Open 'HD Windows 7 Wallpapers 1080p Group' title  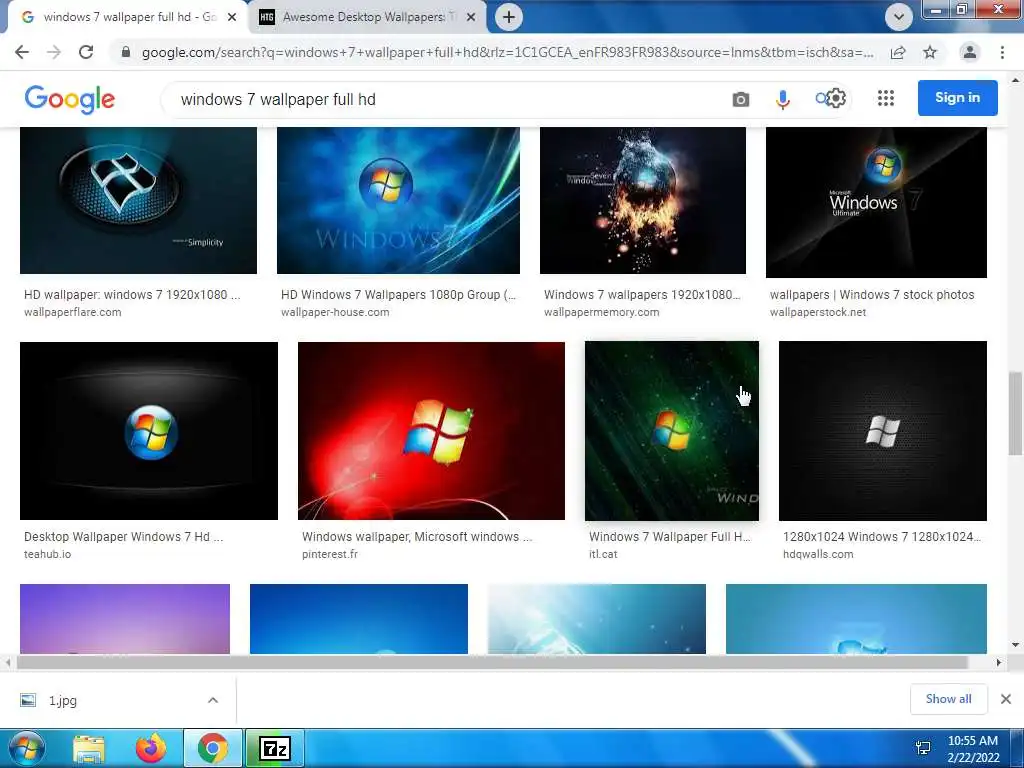tap(398, 295)
